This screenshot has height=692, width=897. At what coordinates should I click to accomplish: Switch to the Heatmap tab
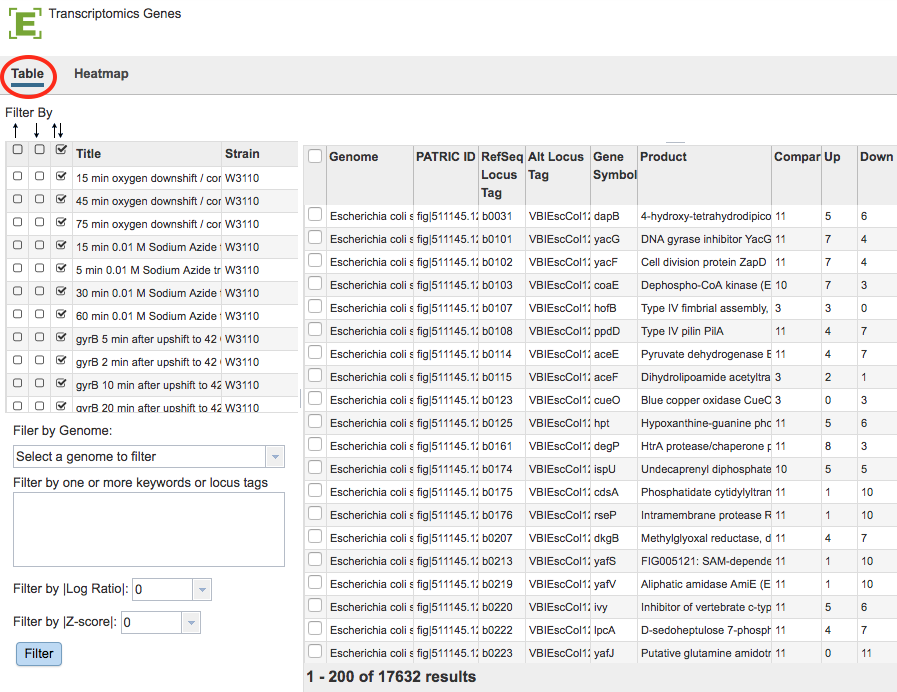pyautogui.click(x=101, y=74)
